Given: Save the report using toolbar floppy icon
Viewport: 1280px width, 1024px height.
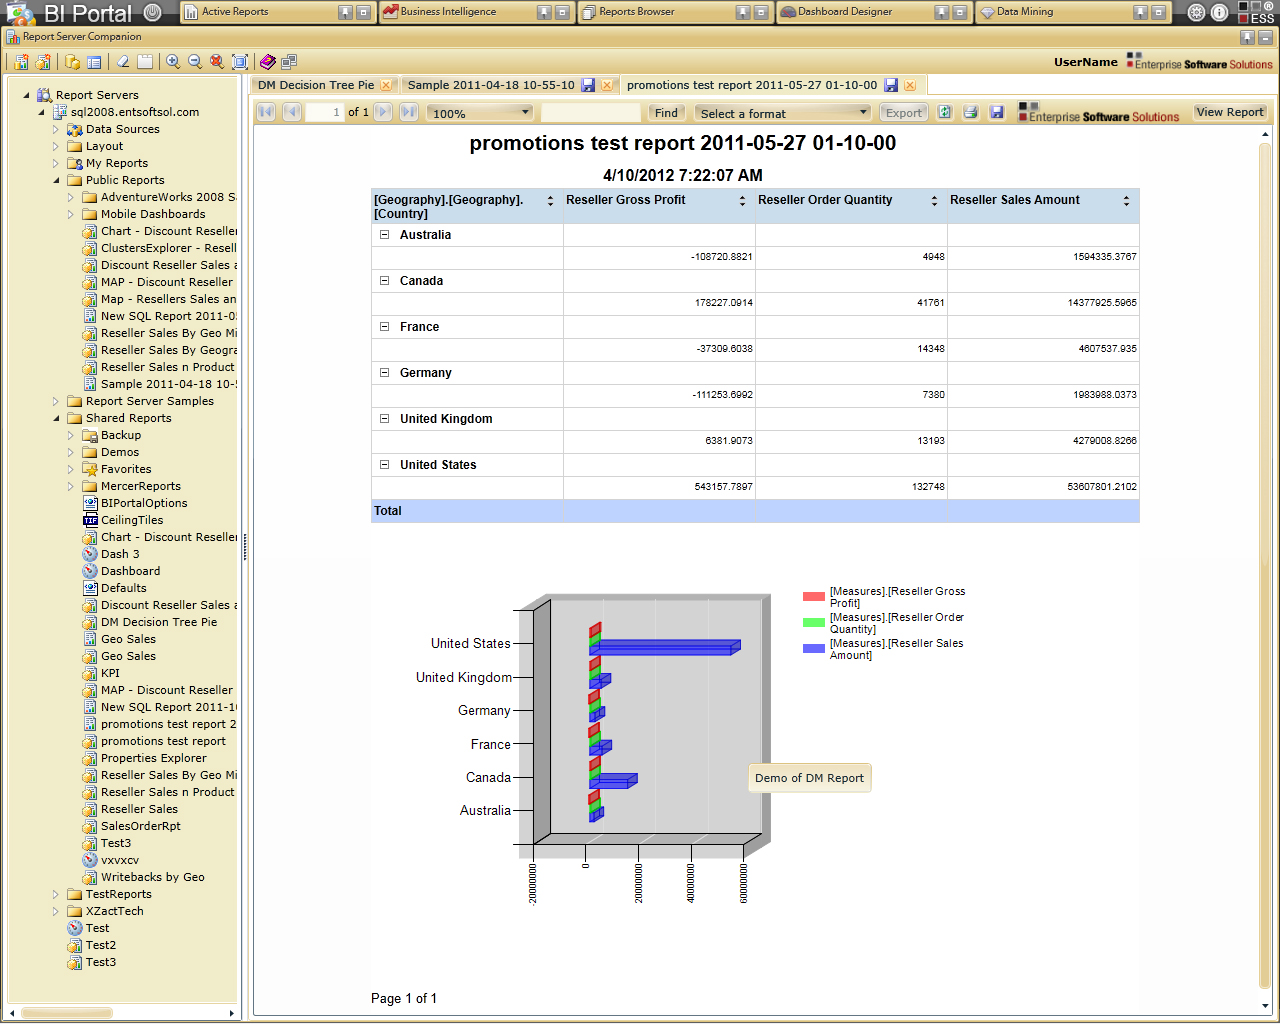Looking at the screenshot, I should (997, 112).
